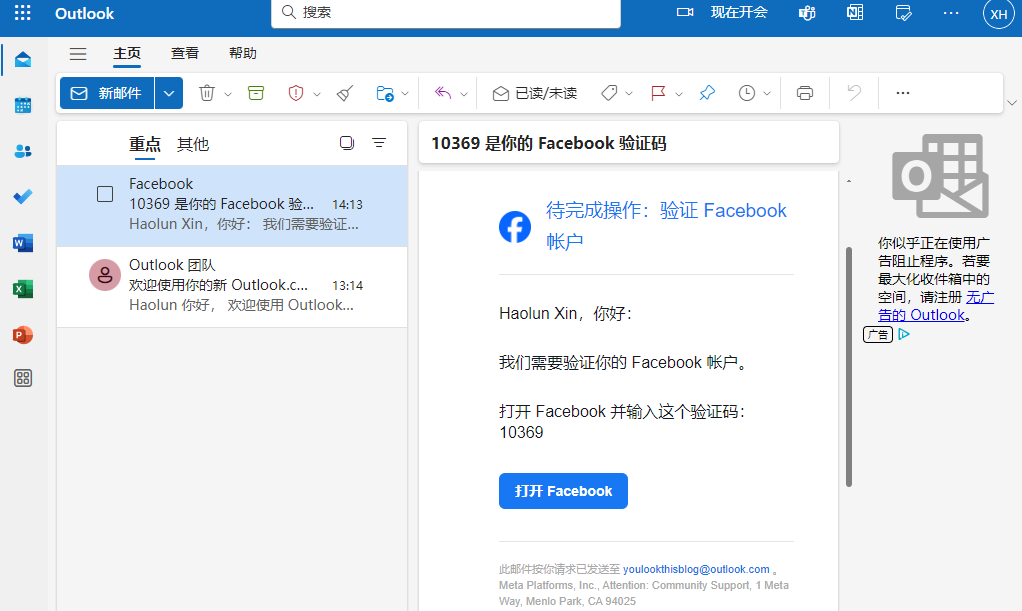Expand delete options dropdown
The image size is (1022, 611).
tap(227, 94)
